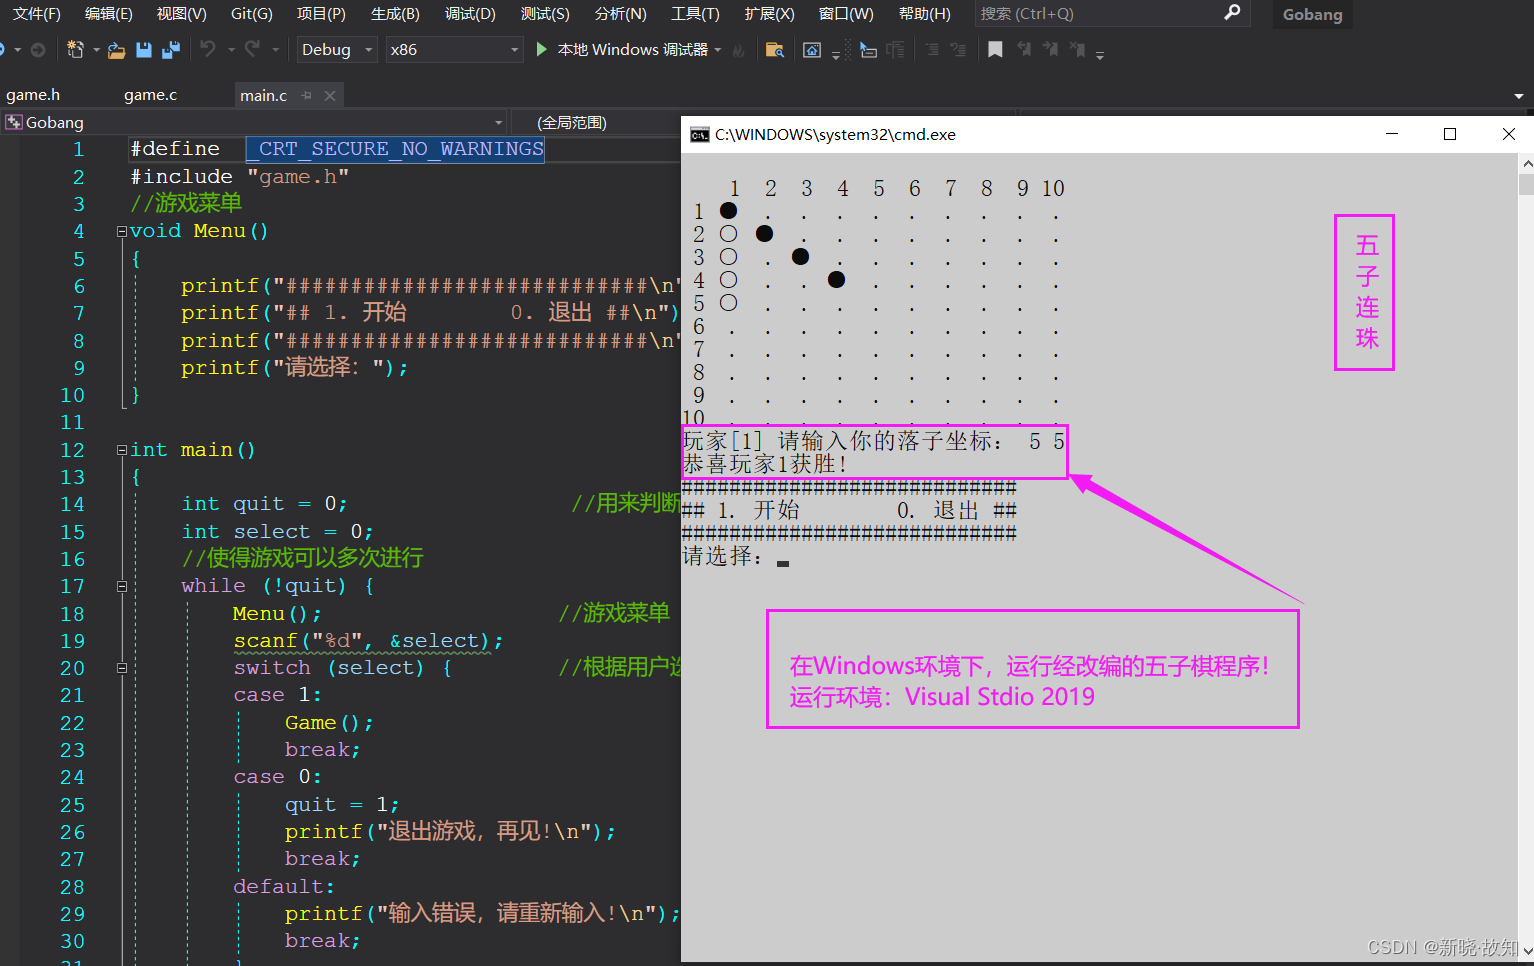Click the Undo arrow icon
Viewport: 1534px width, 966px height.
[208, 49]
